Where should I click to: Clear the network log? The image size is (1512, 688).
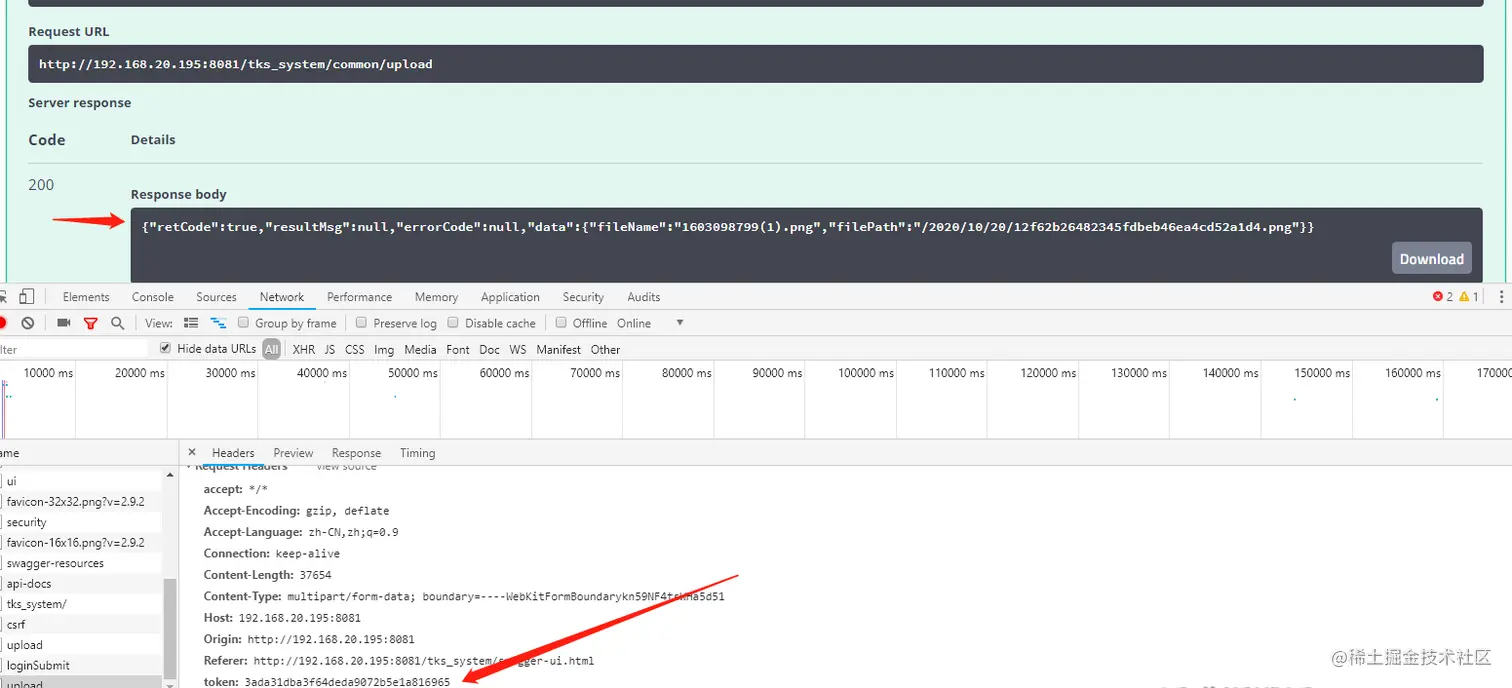28,323
